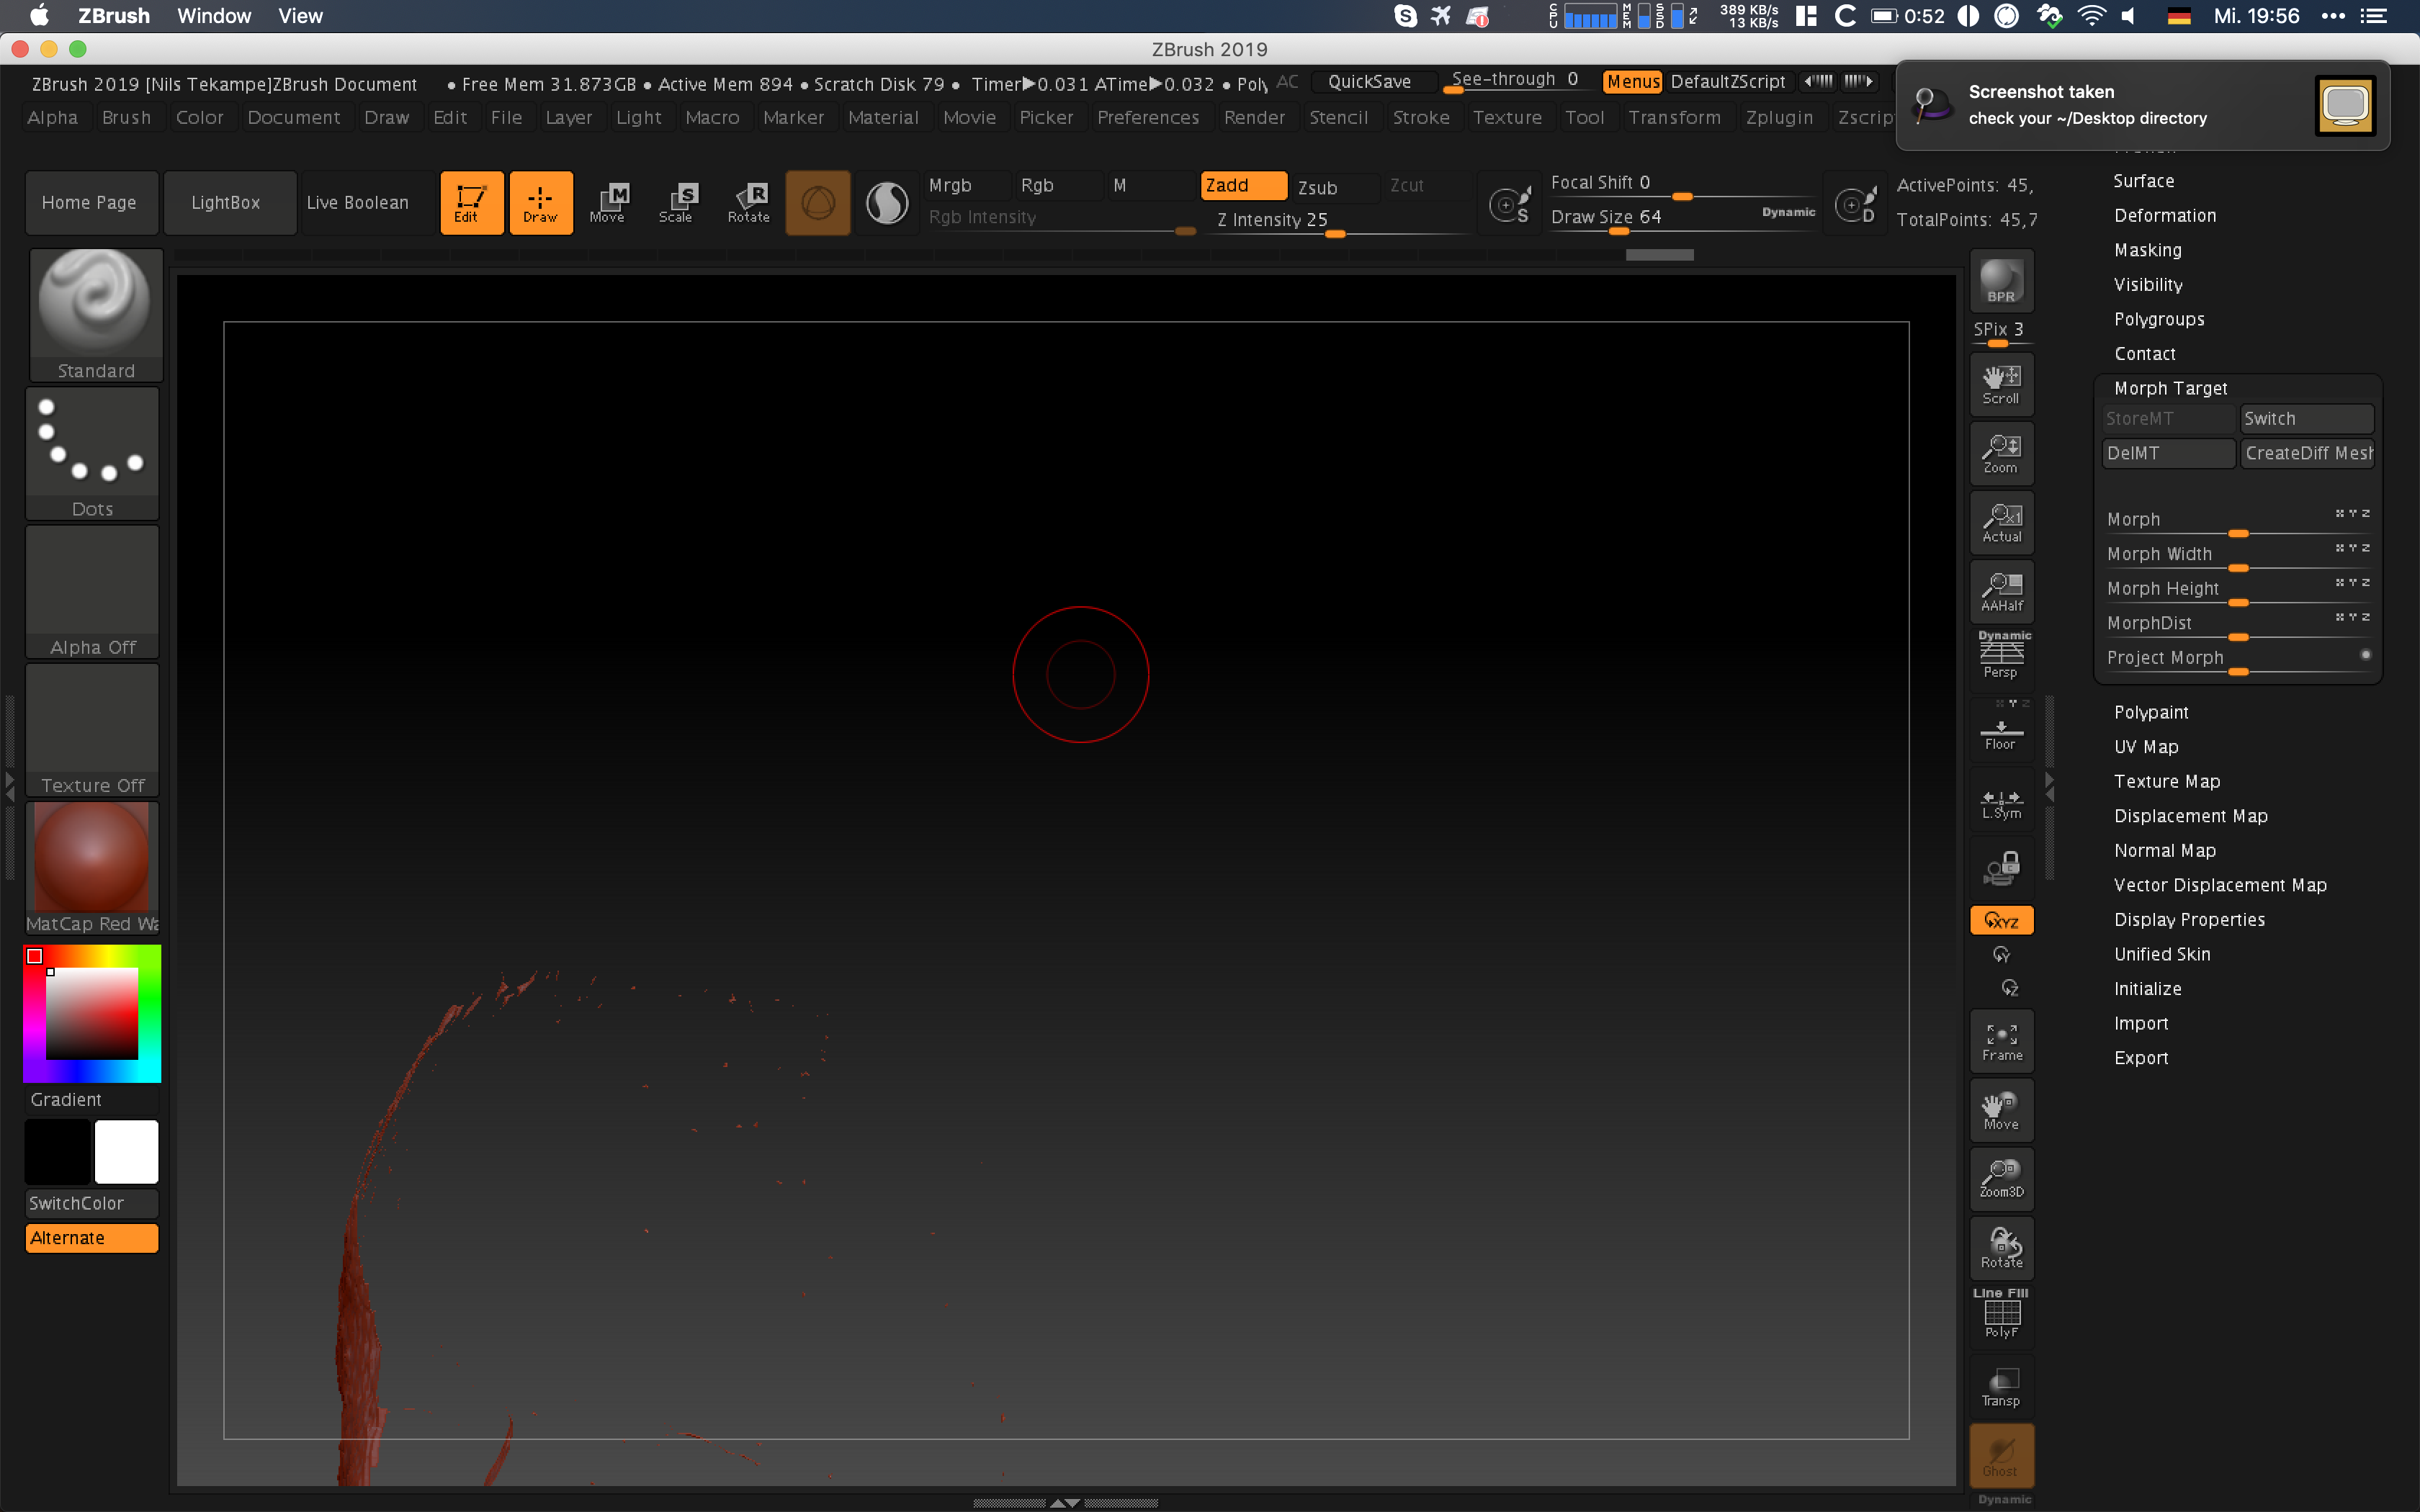Open the MatCap Red Wax material picker
Viewport: 2420px width, 1512px height.
[92, 868]
